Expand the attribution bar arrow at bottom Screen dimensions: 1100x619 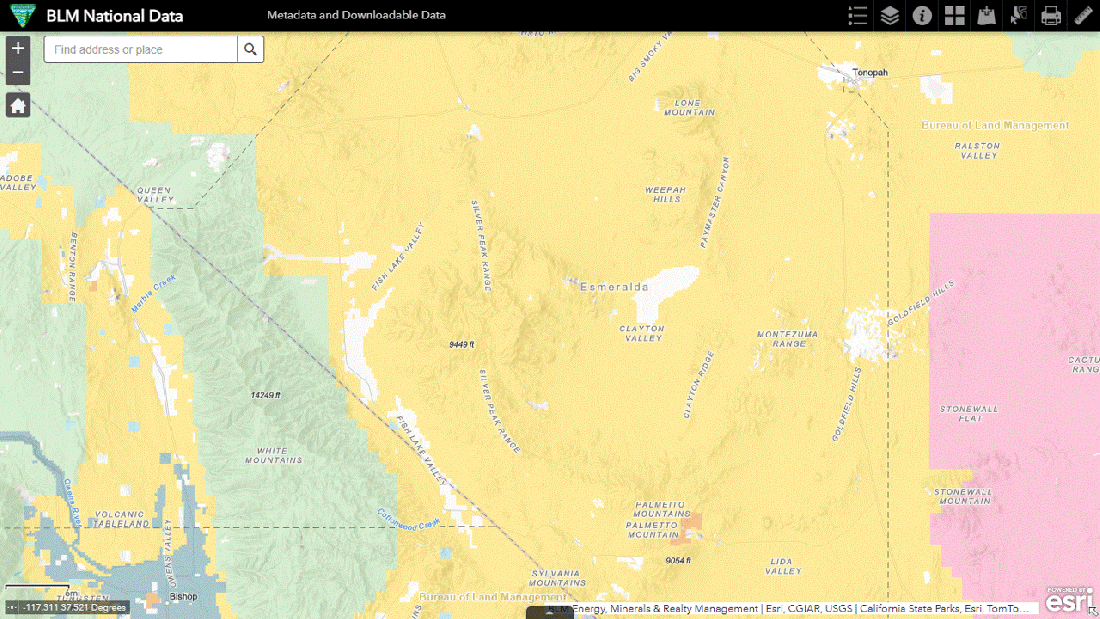[x=549, y=613]
